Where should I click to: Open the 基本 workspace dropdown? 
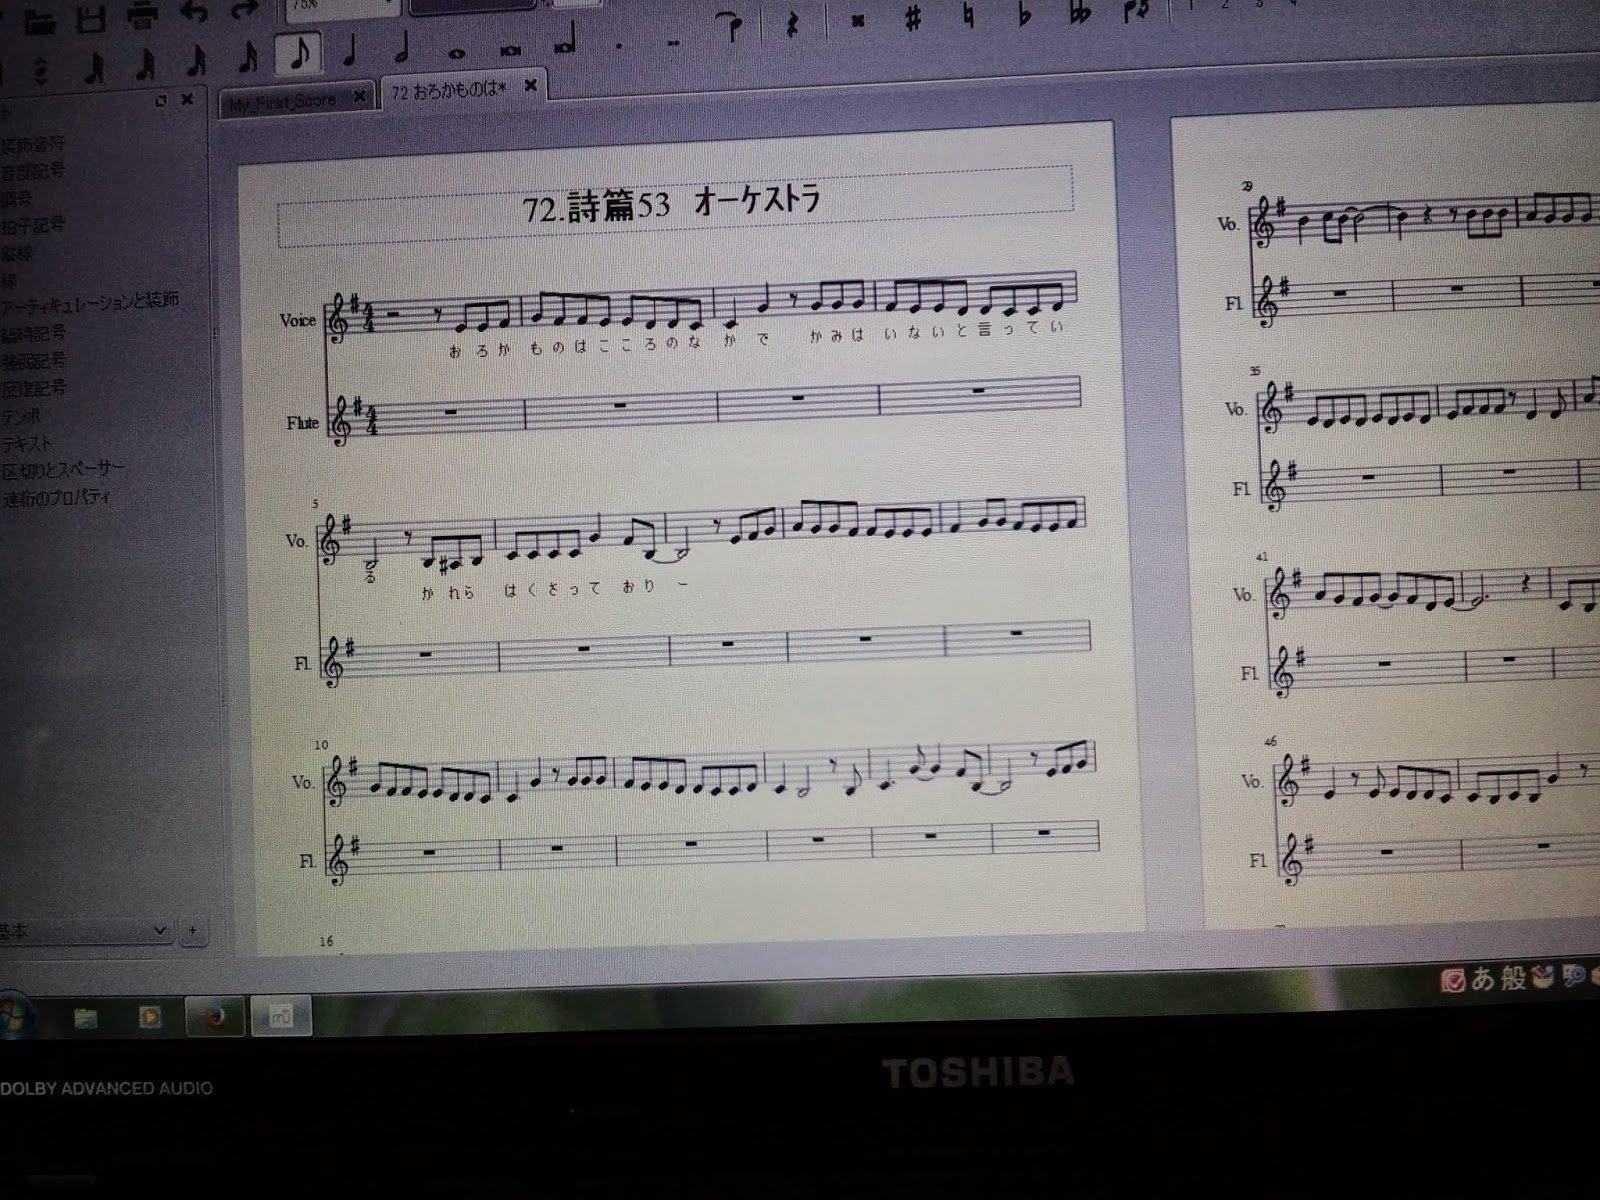coord(84,931)
